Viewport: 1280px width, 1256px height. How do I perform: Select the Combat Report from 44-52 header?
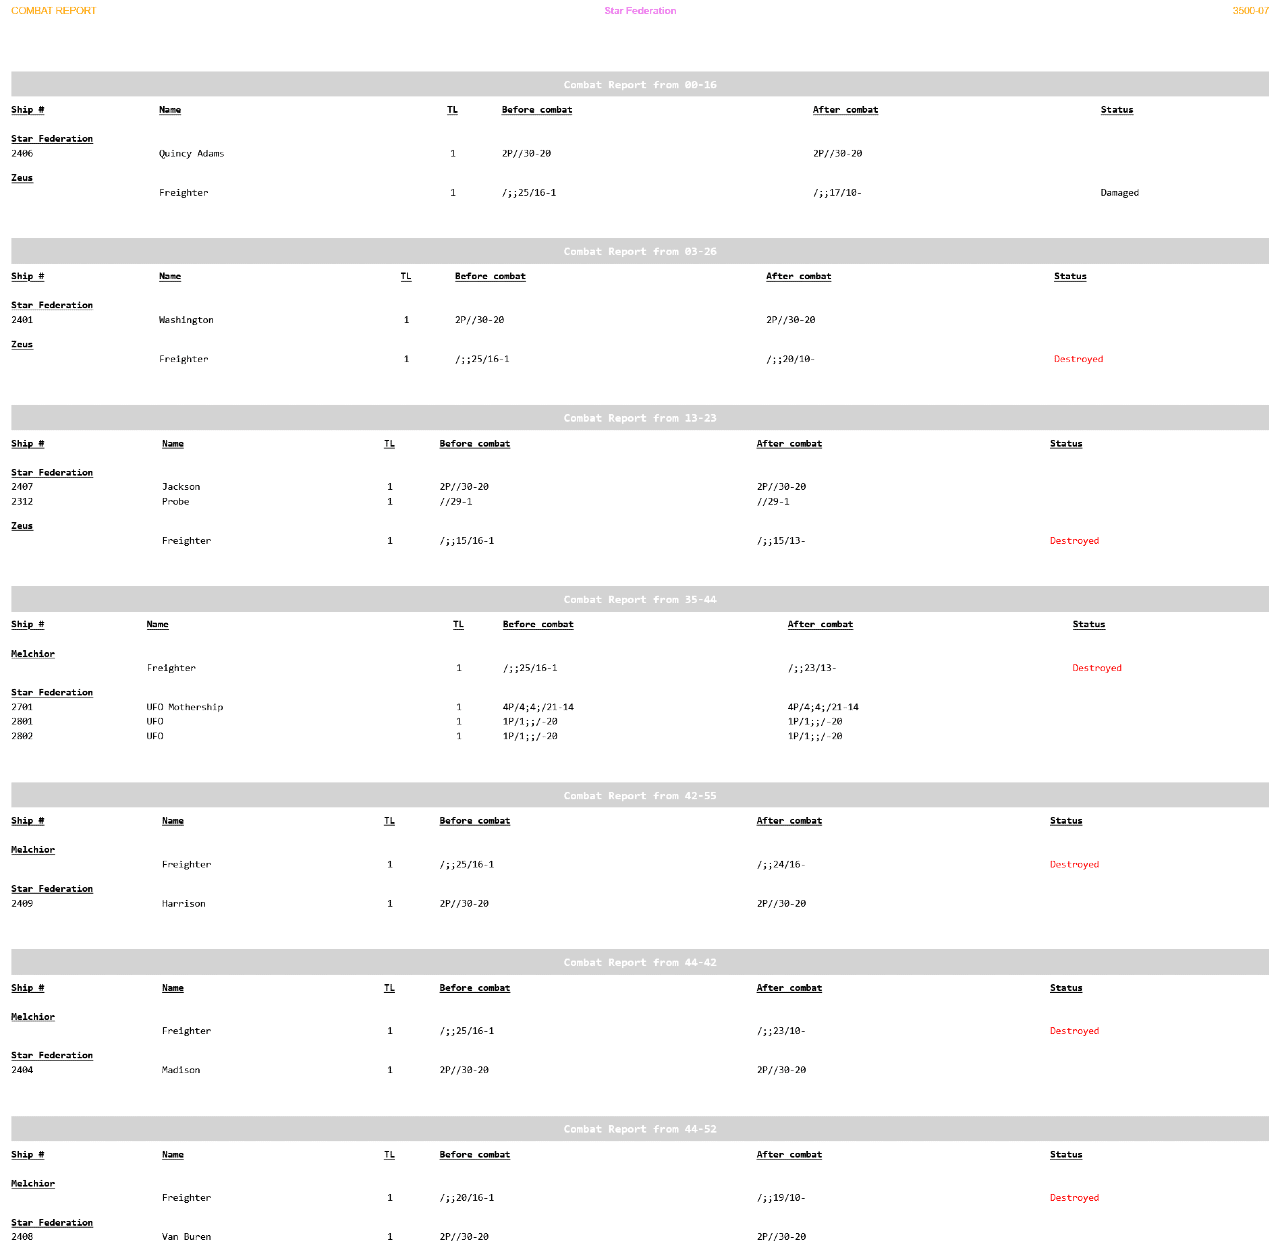[640, 1129]
